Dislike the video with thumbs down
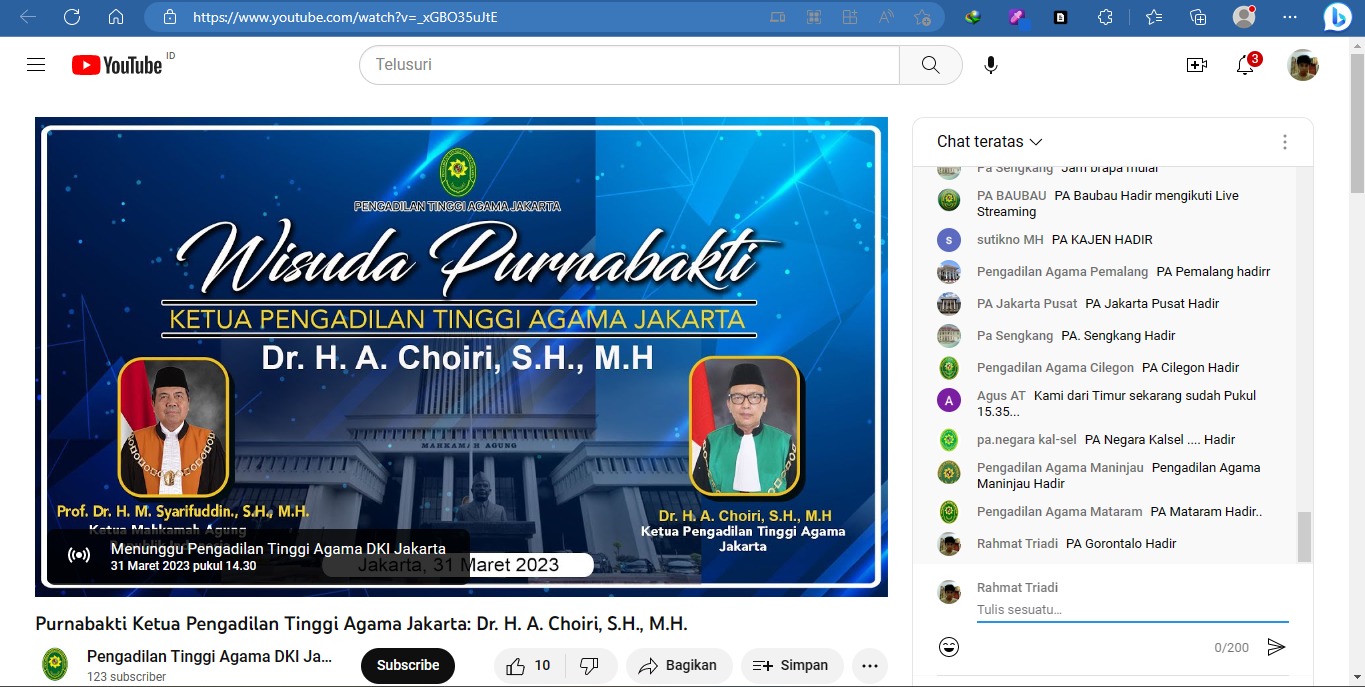 [589, 666]
